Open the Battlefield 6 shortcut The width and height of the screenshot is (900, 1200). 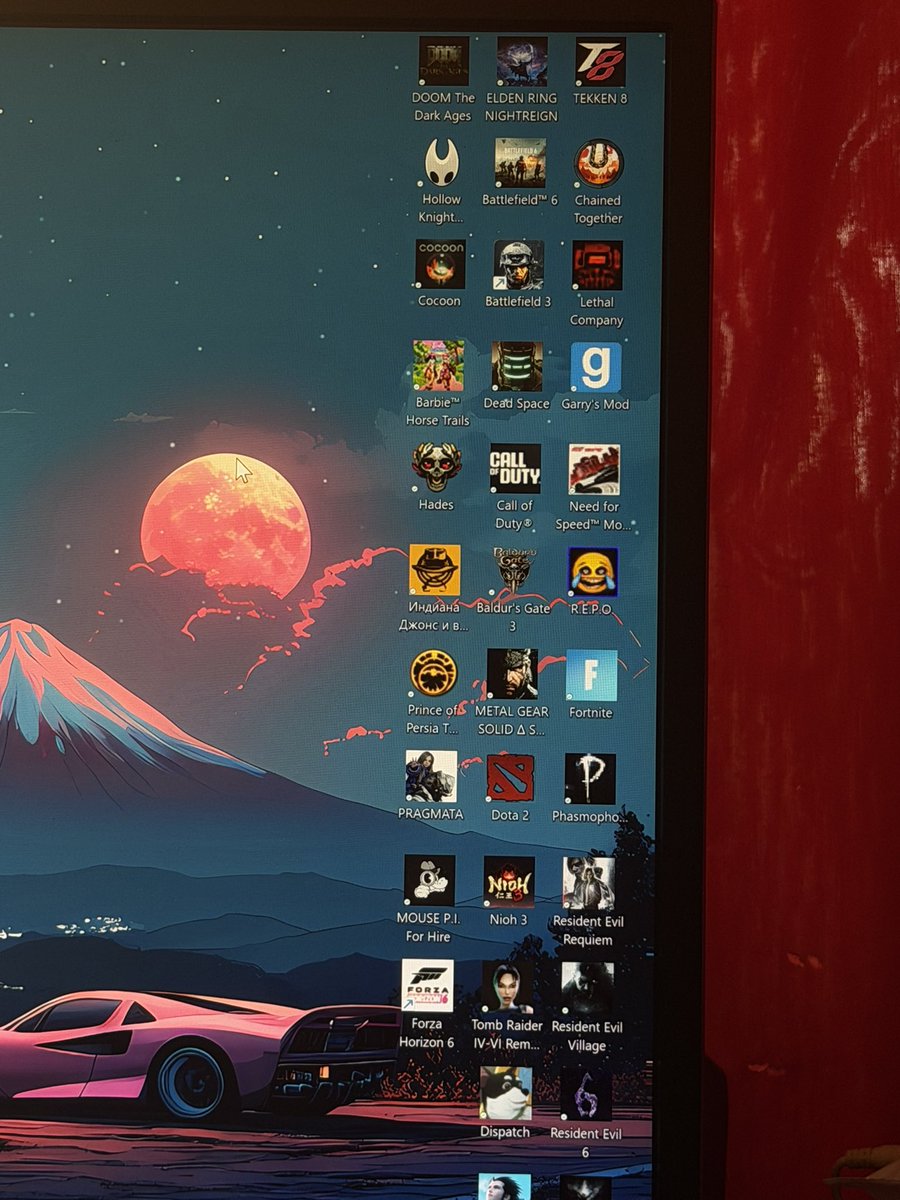click(x=520, y=163)
